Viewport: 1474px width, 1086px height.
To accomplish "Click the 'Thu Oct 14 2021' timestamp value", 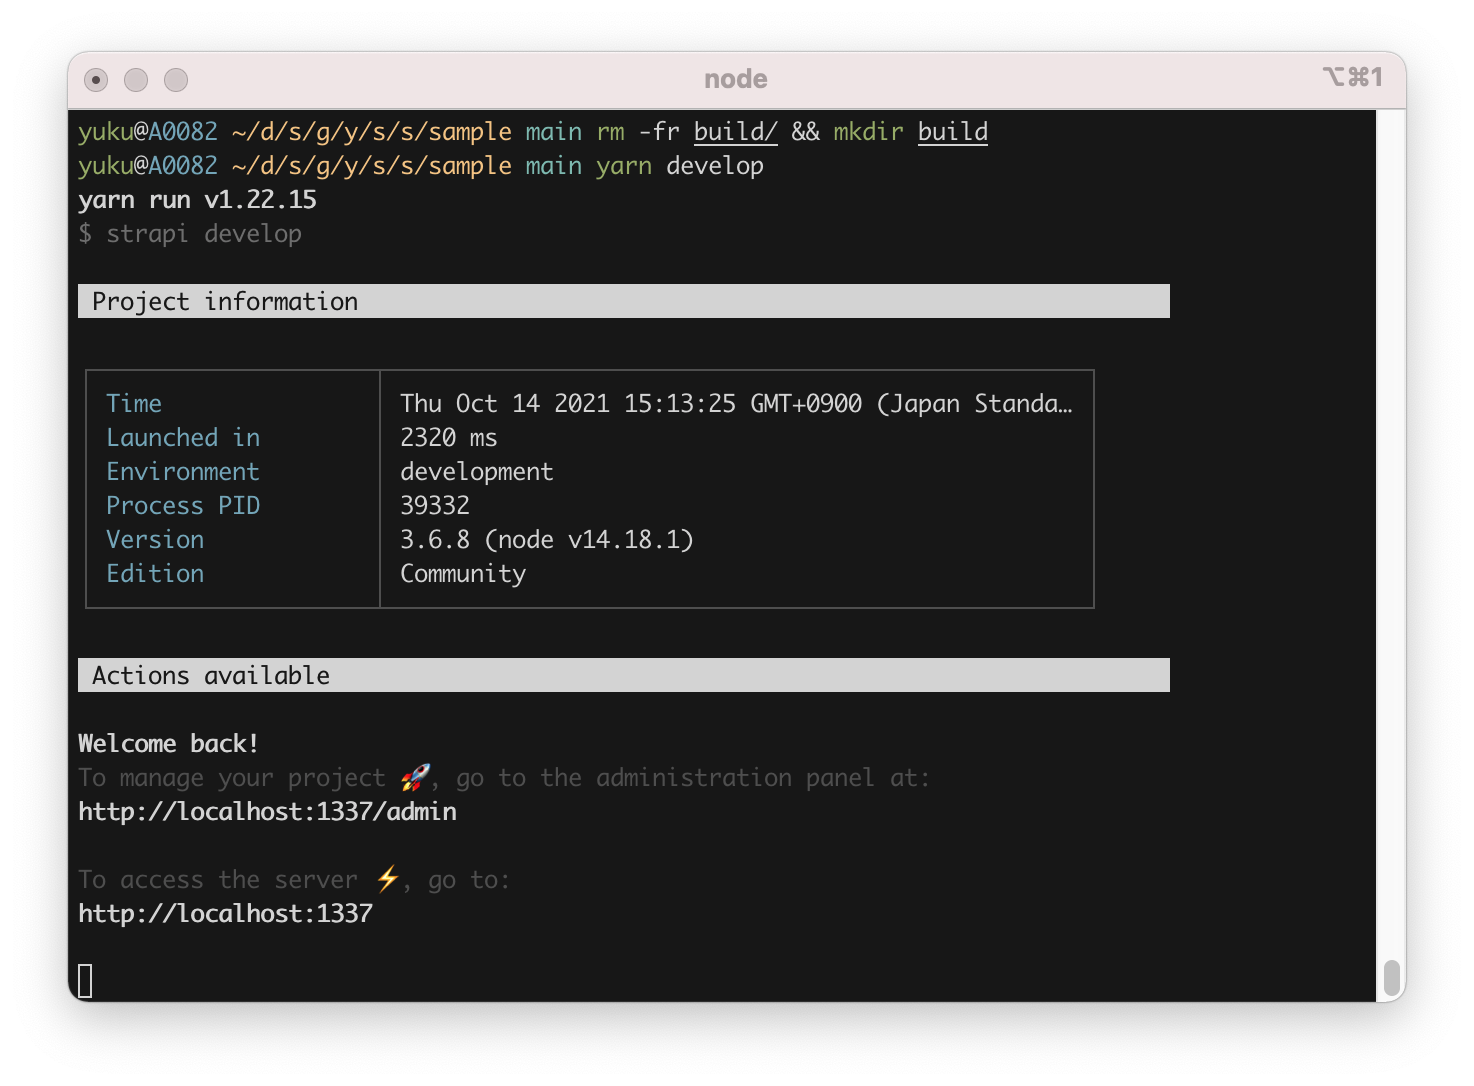I will [x=736, y=404].
